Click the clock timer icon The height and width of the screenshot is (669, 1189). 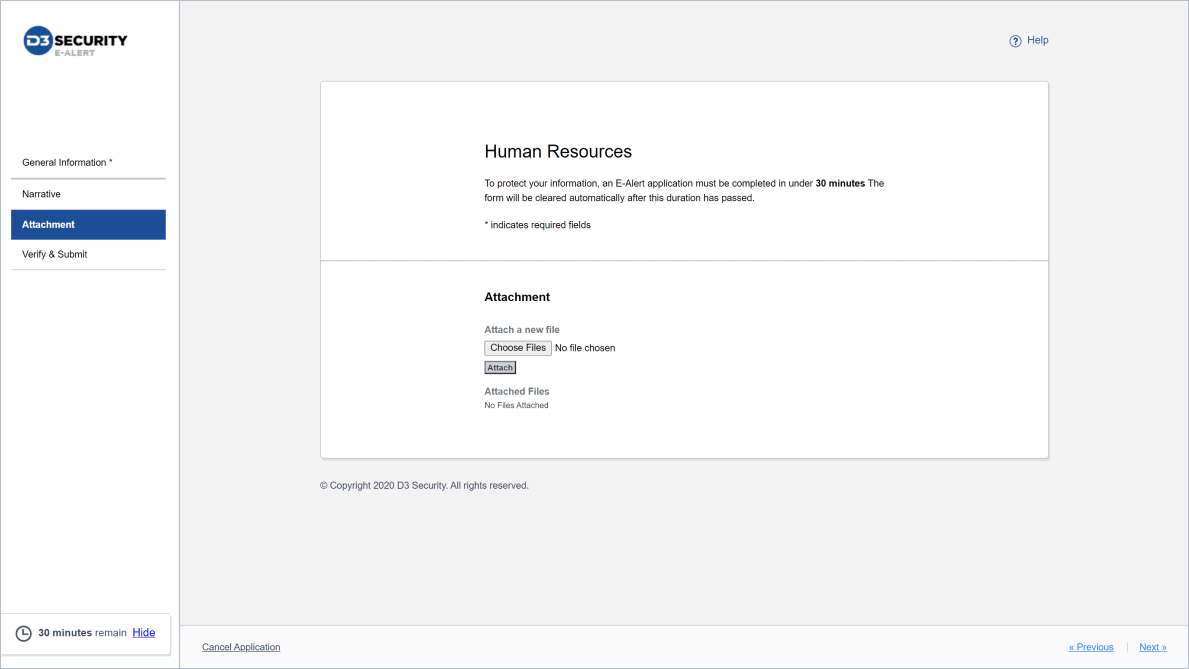point(23,633)
